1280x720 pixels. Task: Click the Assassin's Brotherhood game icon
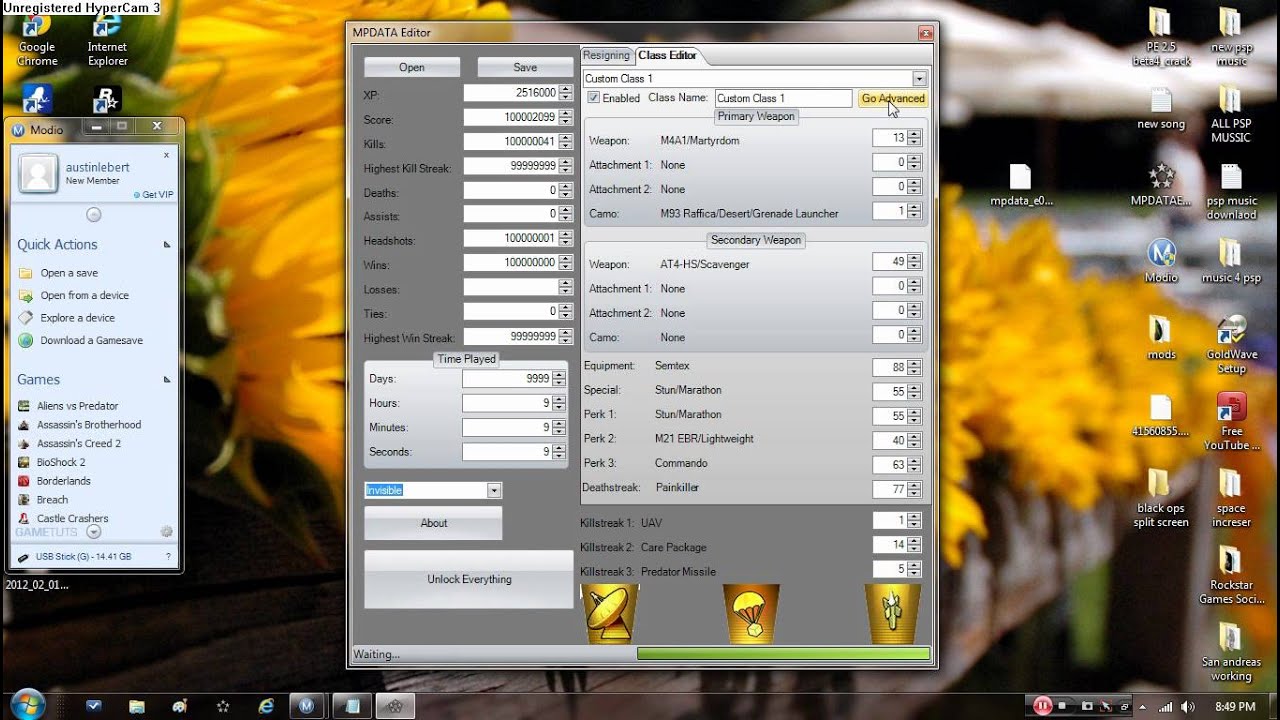24,425
